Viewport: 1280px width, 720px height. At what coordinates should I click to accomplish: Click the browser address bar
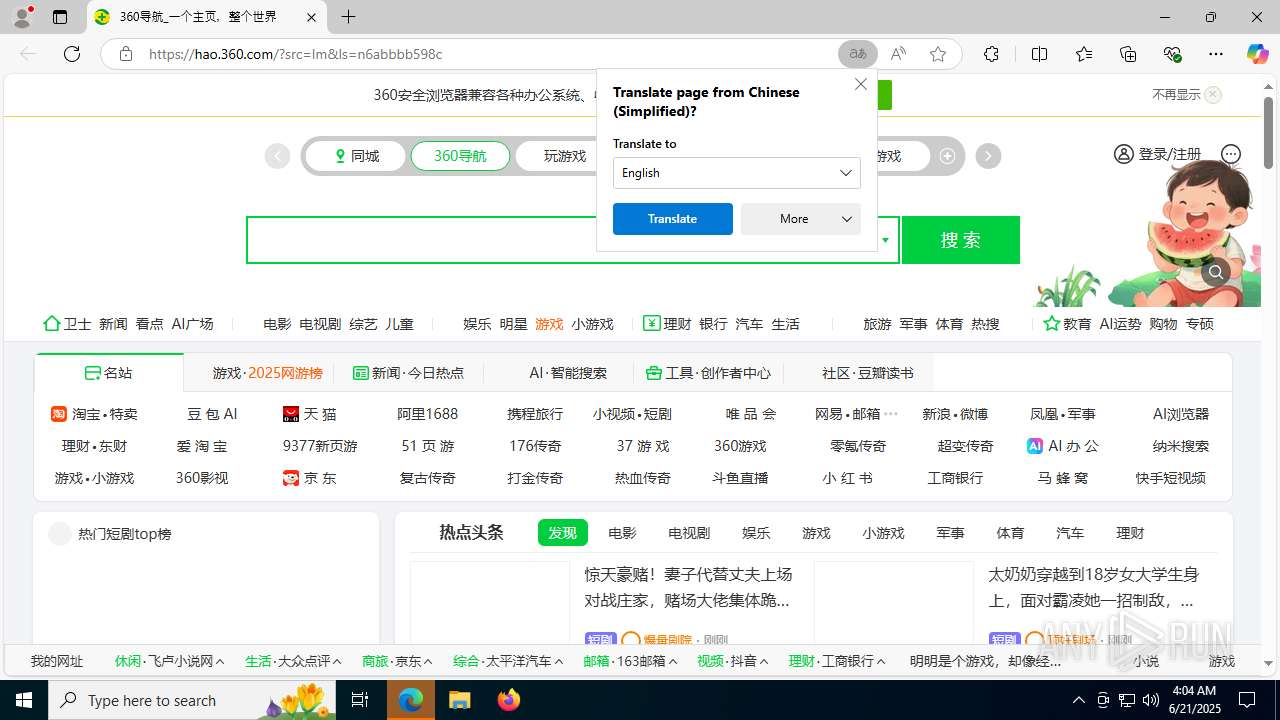490,54
